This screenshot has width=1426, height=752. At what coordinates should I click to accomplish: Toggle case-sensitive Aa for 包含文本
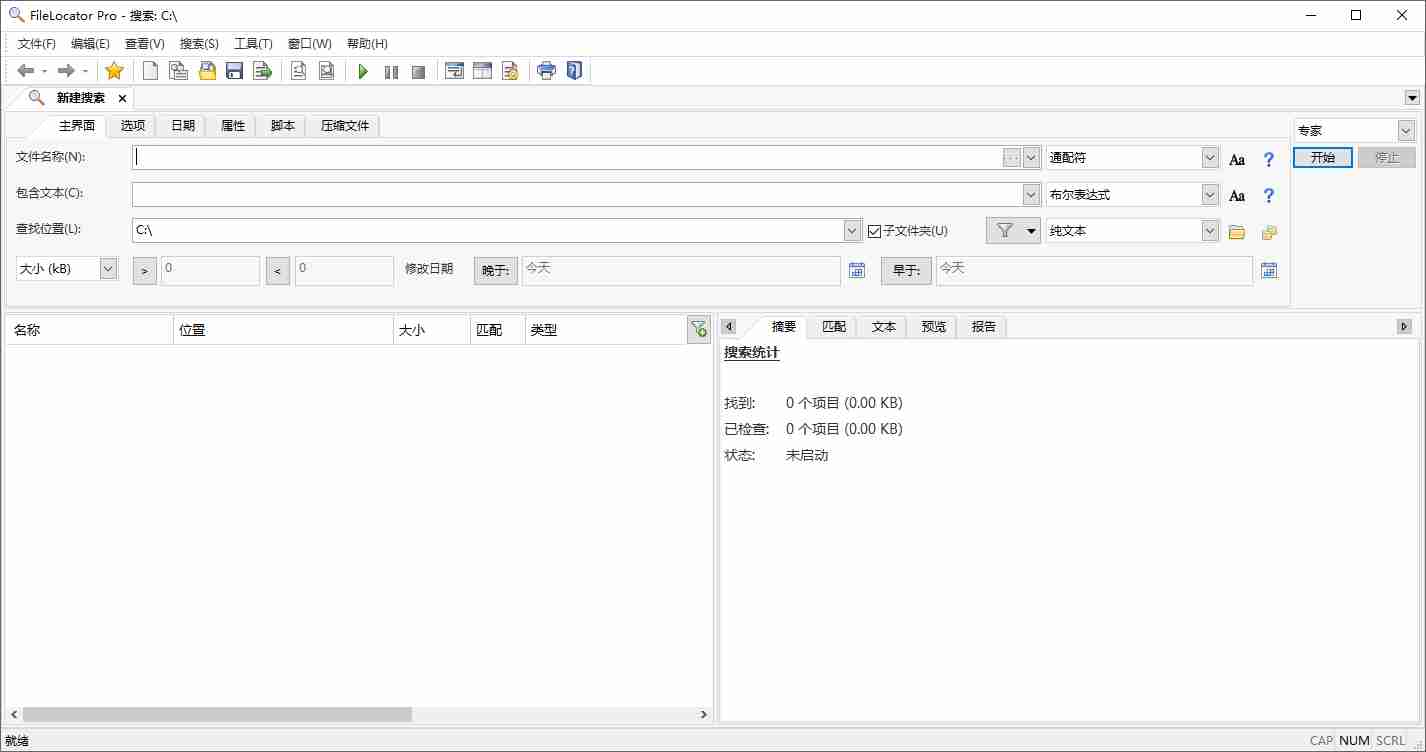[1237, 195]
